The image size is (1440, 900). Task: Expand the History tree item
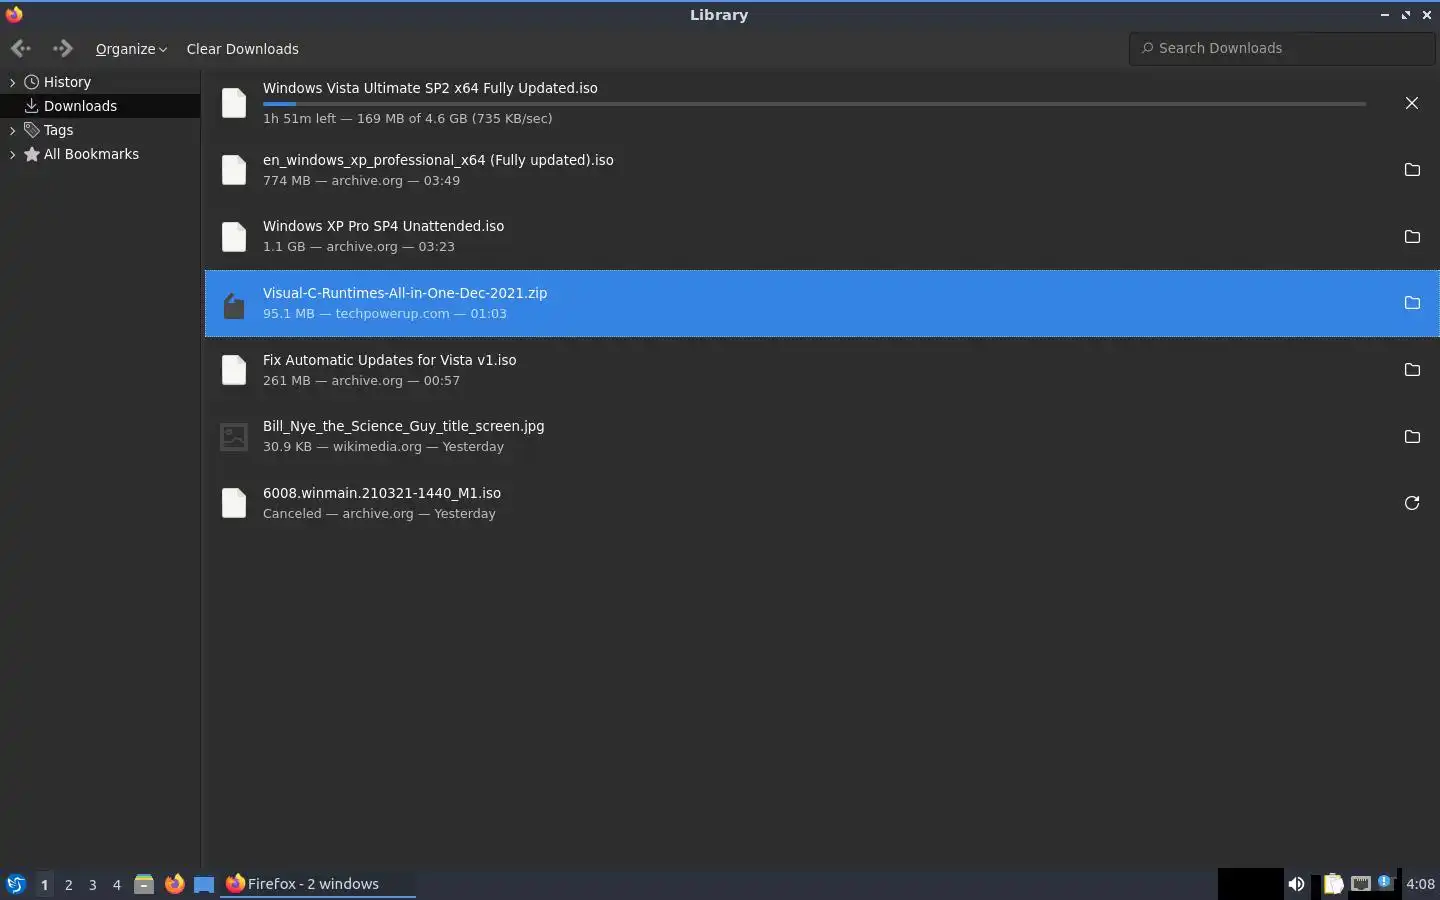click(x=12, y=82)
